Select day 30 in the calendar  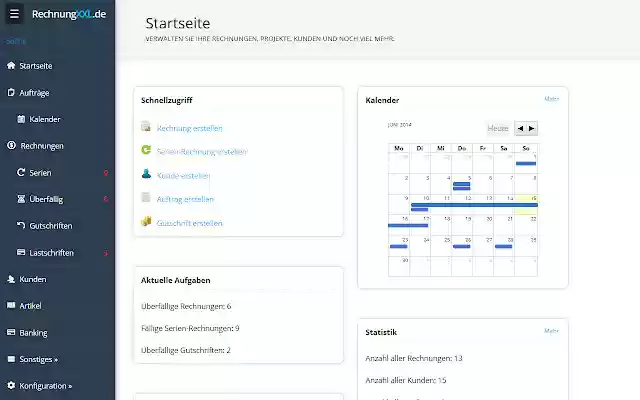(x=399, y=266)
